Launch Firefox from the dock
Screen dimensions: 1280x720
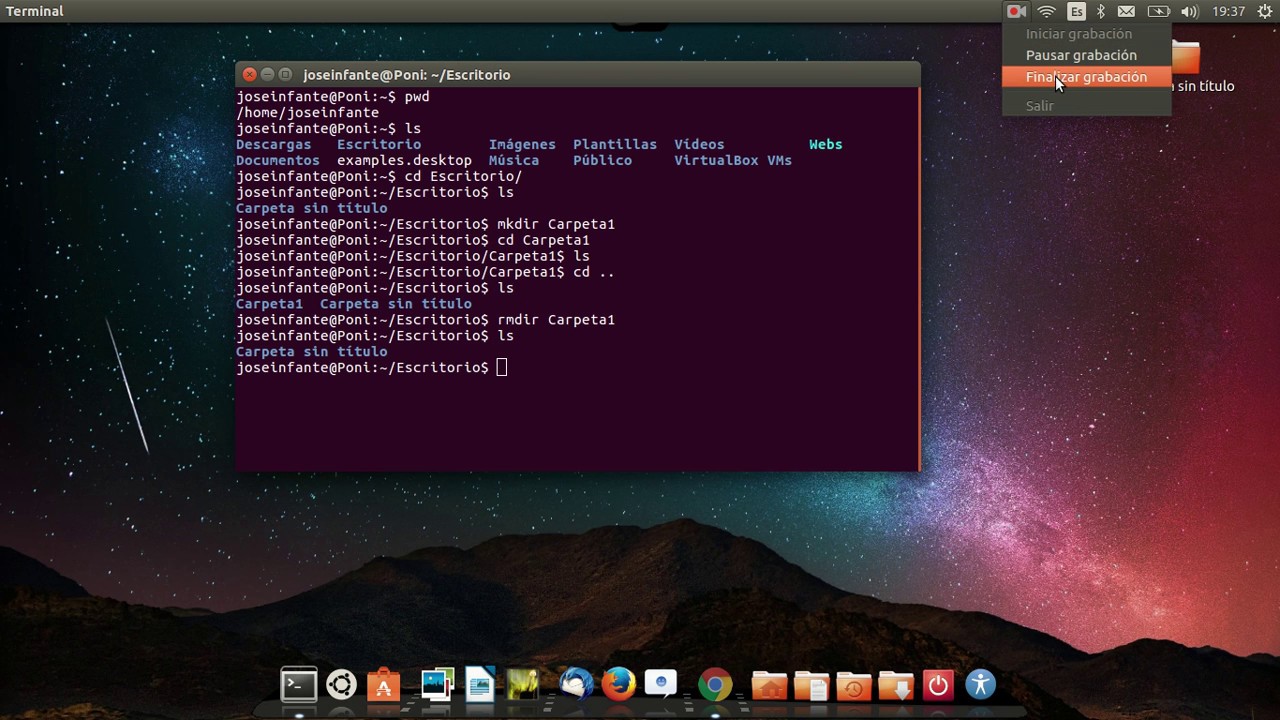pyautogui.click(x=619, y=685)
